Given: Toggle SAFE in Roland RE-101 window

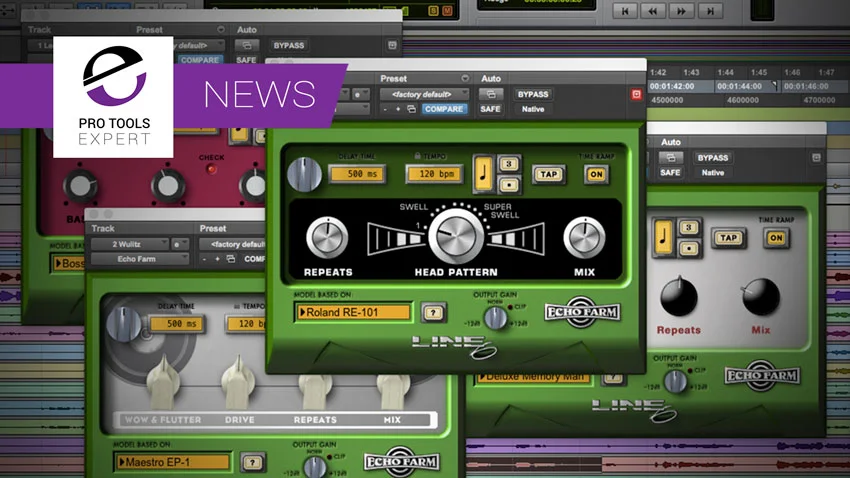Looking at the screenshot, I should coord(490,109).
